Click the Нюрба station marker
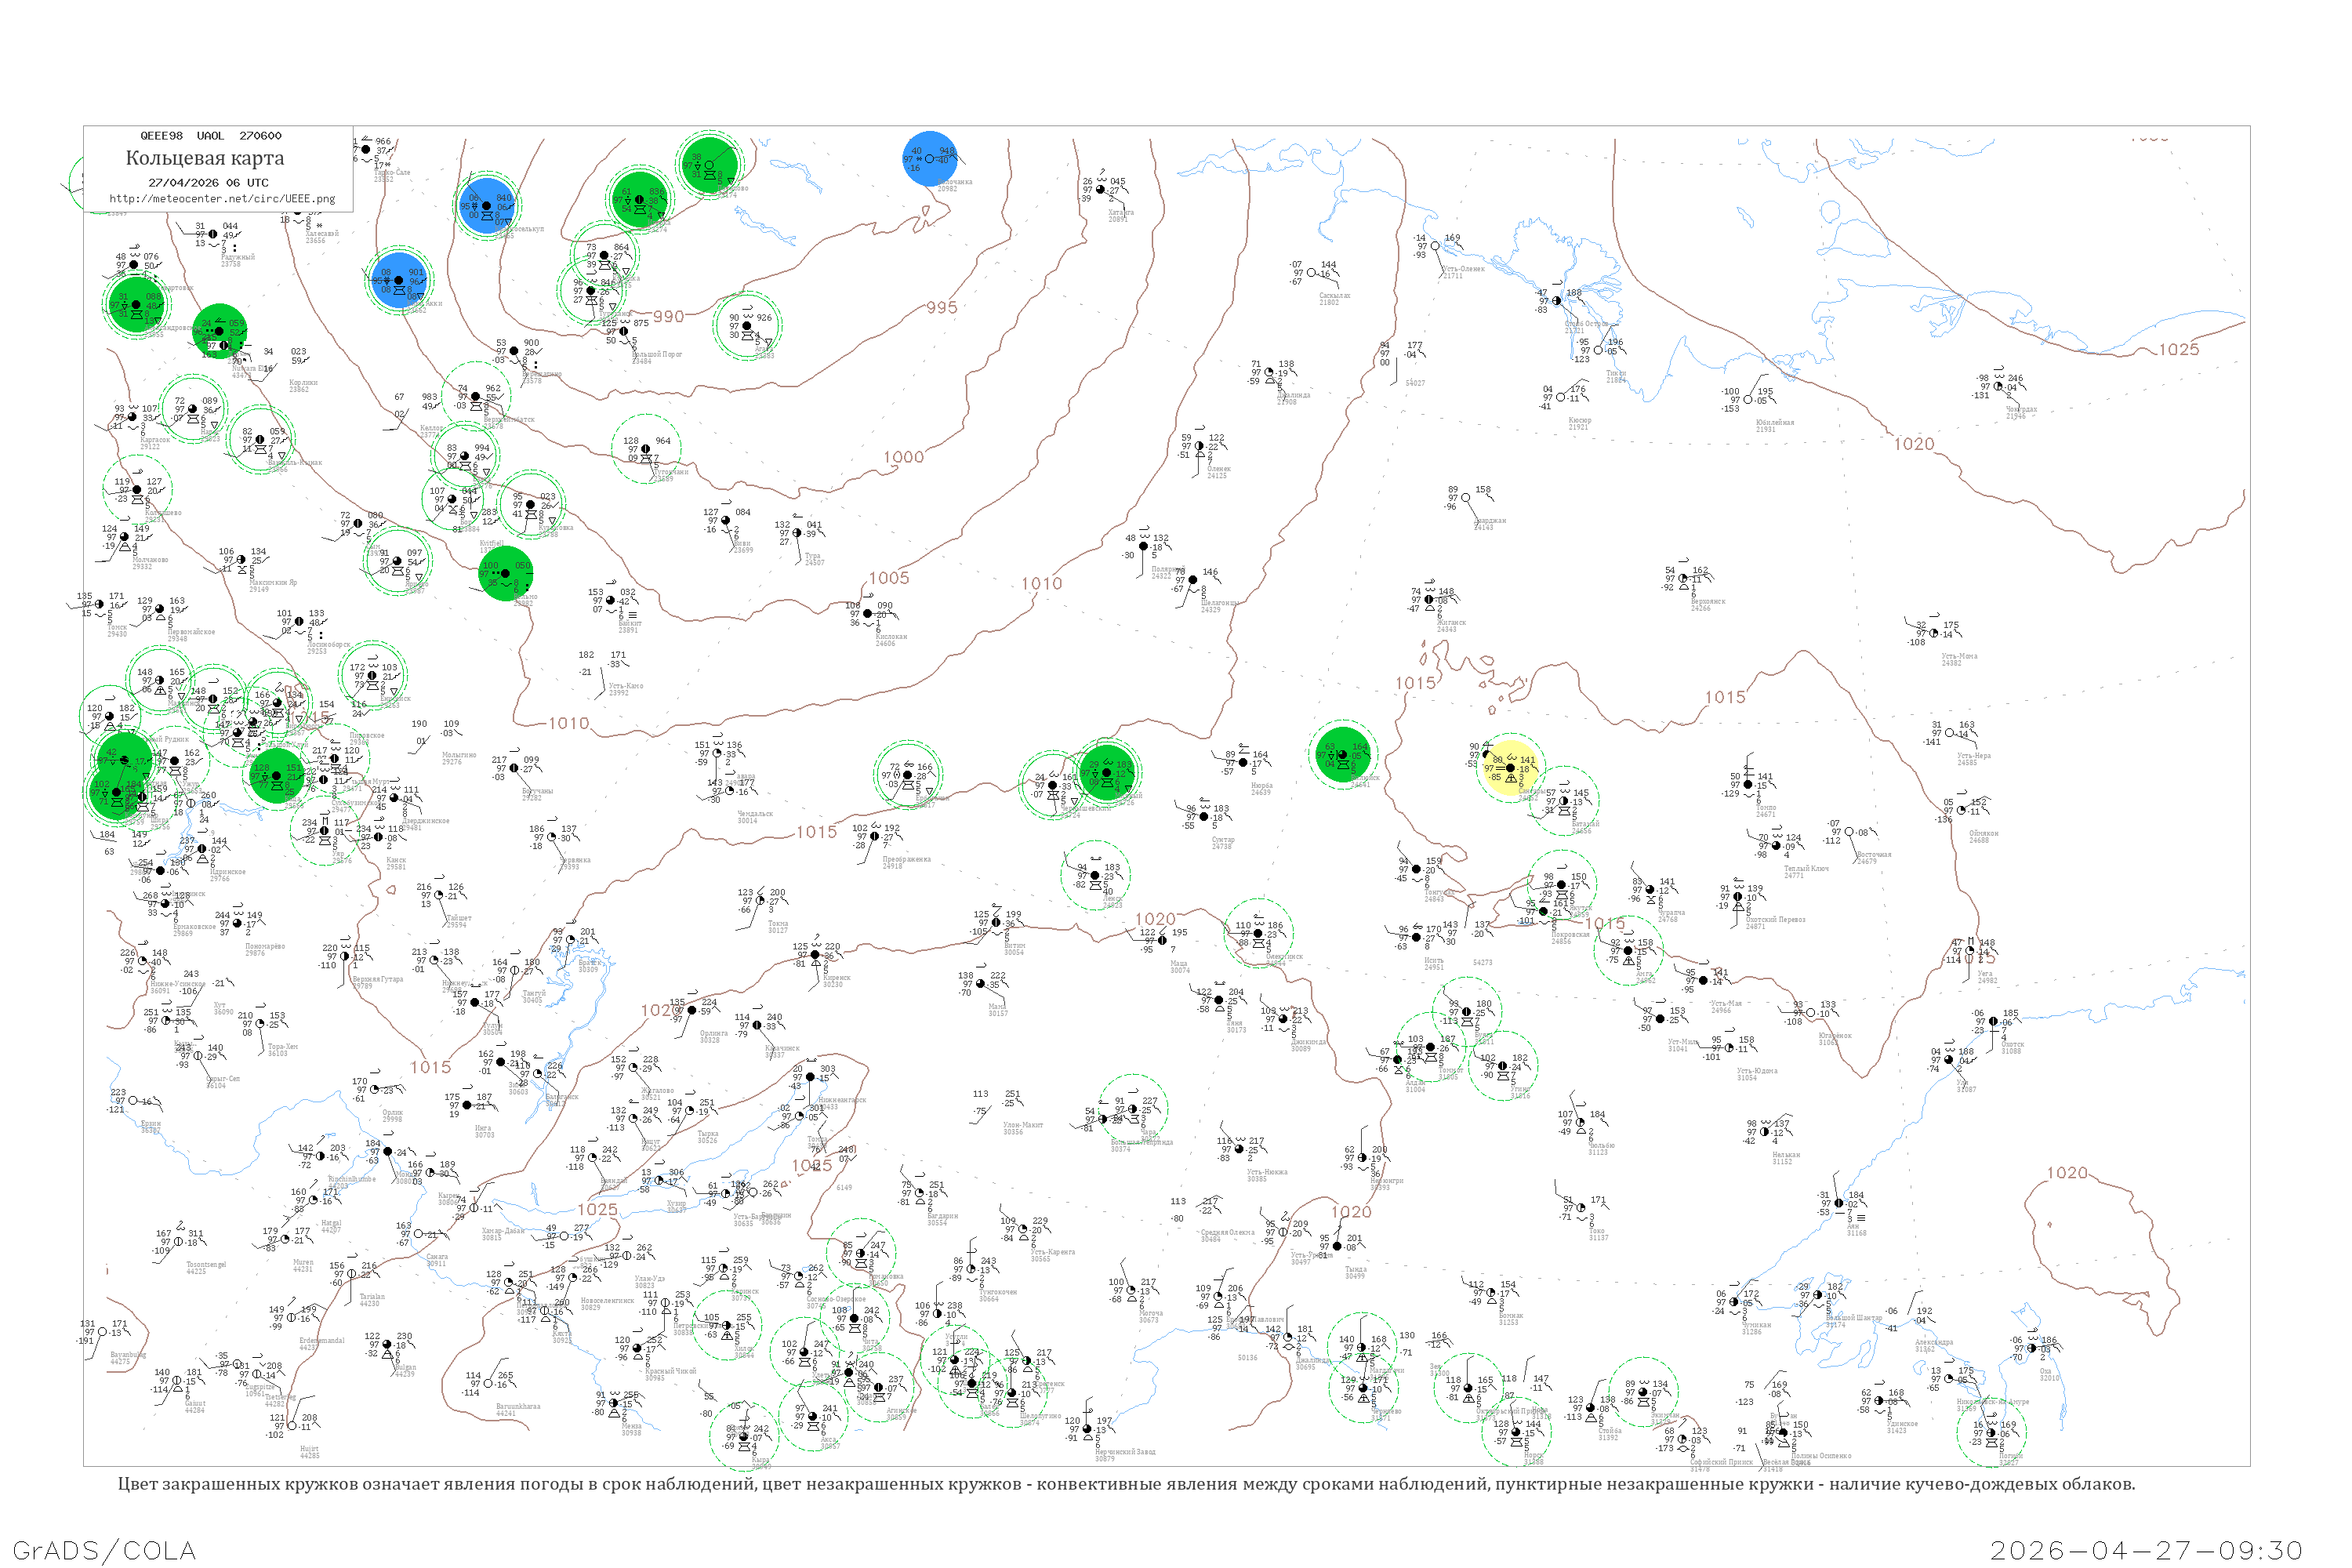The width and height of the screenshot is (2352, 1568). pos(1243,763)
